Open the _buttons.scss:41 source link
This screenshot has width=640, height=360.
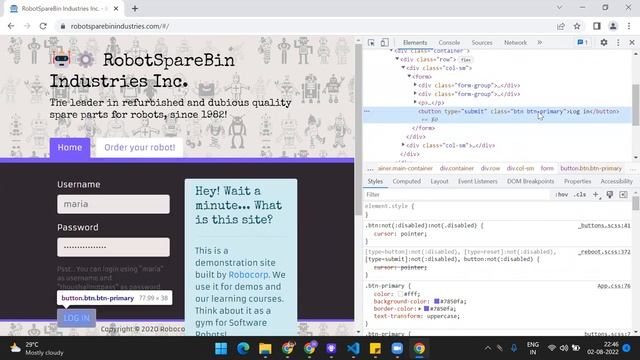[604, 225]
